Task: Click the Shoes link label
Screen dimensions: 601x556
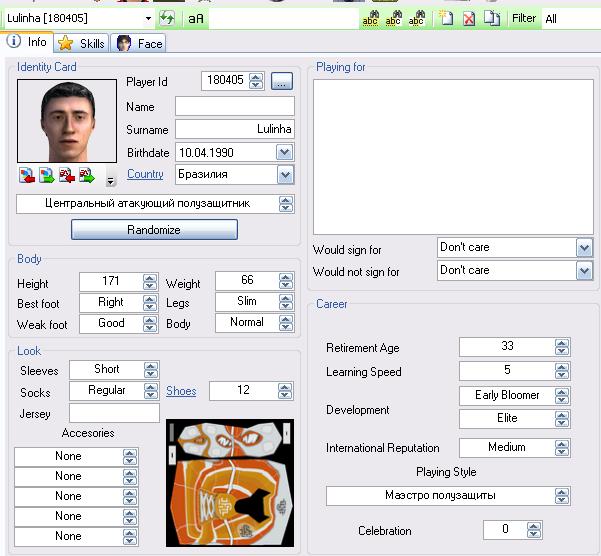Action: click(x=181, y=391)
